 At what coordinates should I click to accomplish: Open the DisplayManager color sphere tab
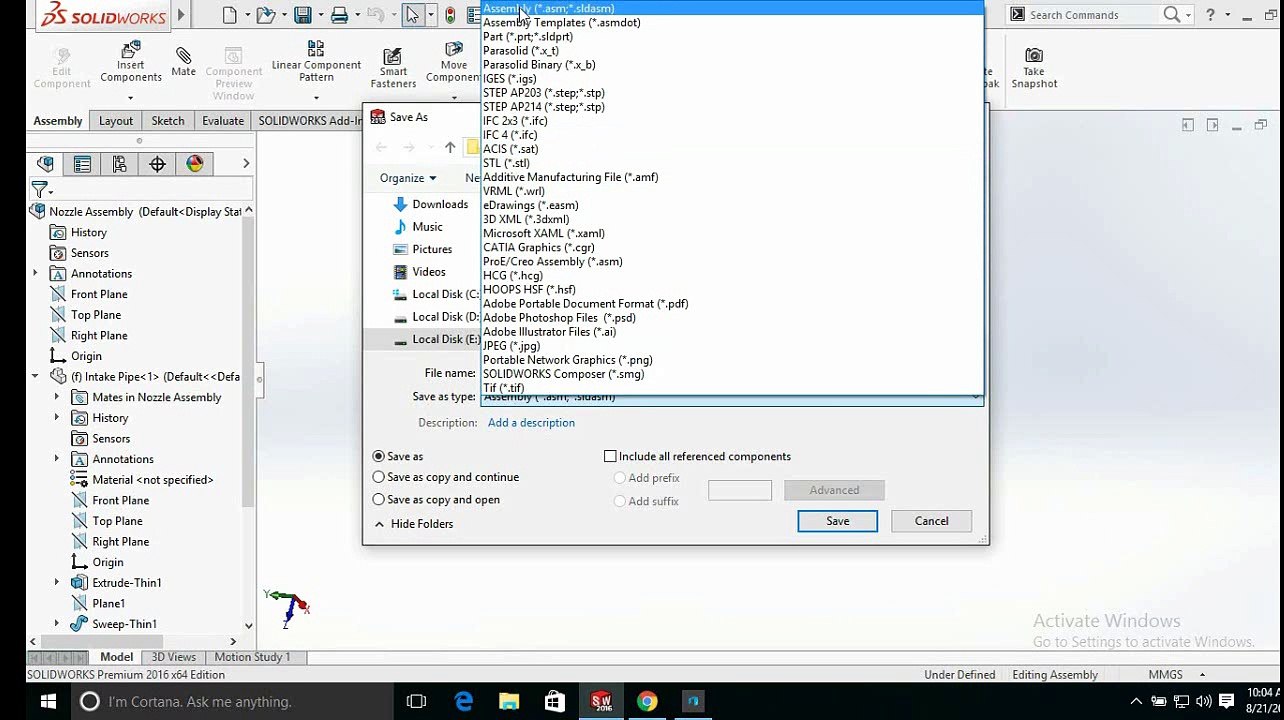[195, 164]
